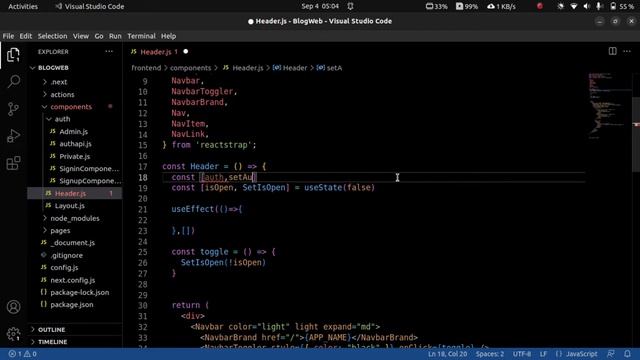640x360 pixels.
Task: Change indentation via Spaces: 2
Action: click(489, 354)
